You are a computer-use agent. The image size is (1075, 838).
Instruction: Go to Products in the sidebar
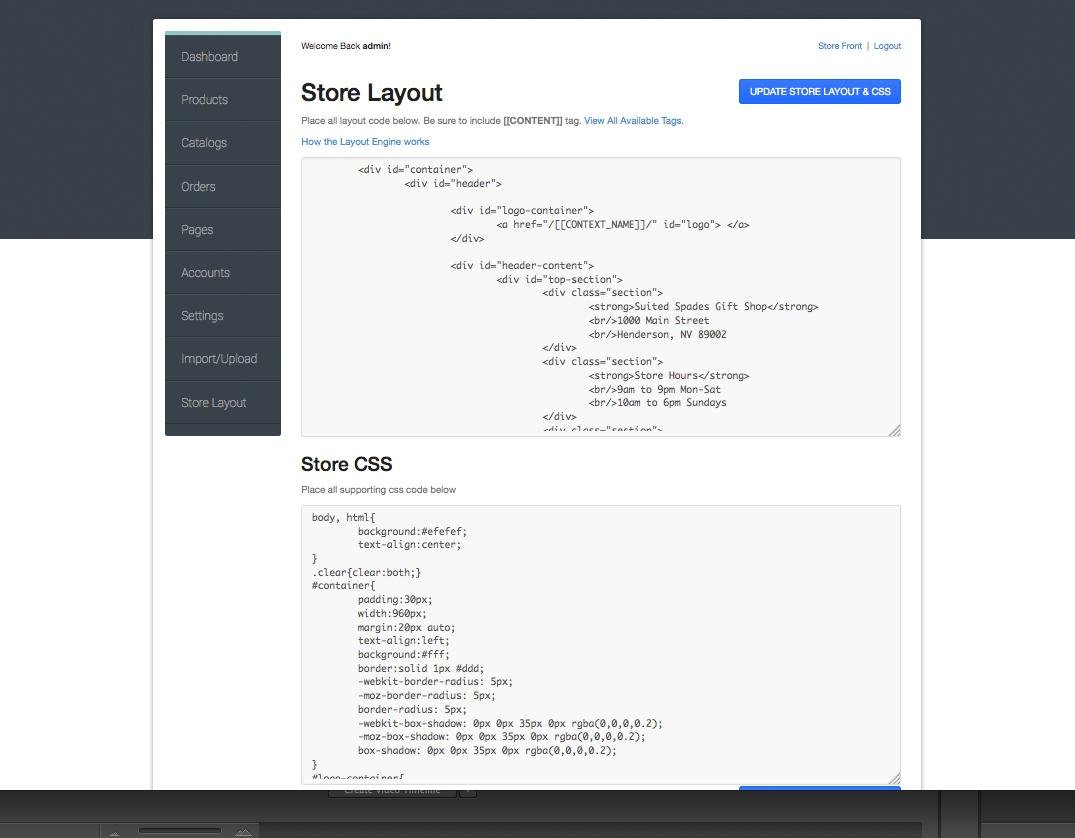pos(204,100)
